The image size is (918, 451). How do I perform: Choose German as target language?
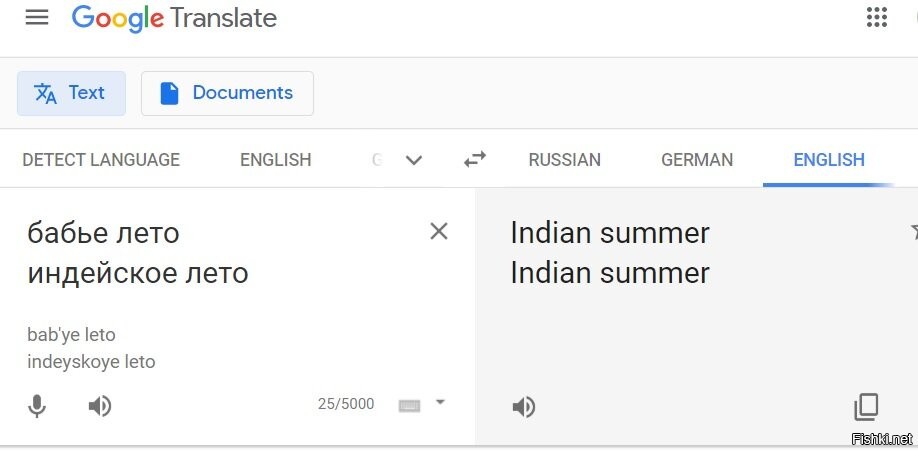coord(697,160)
